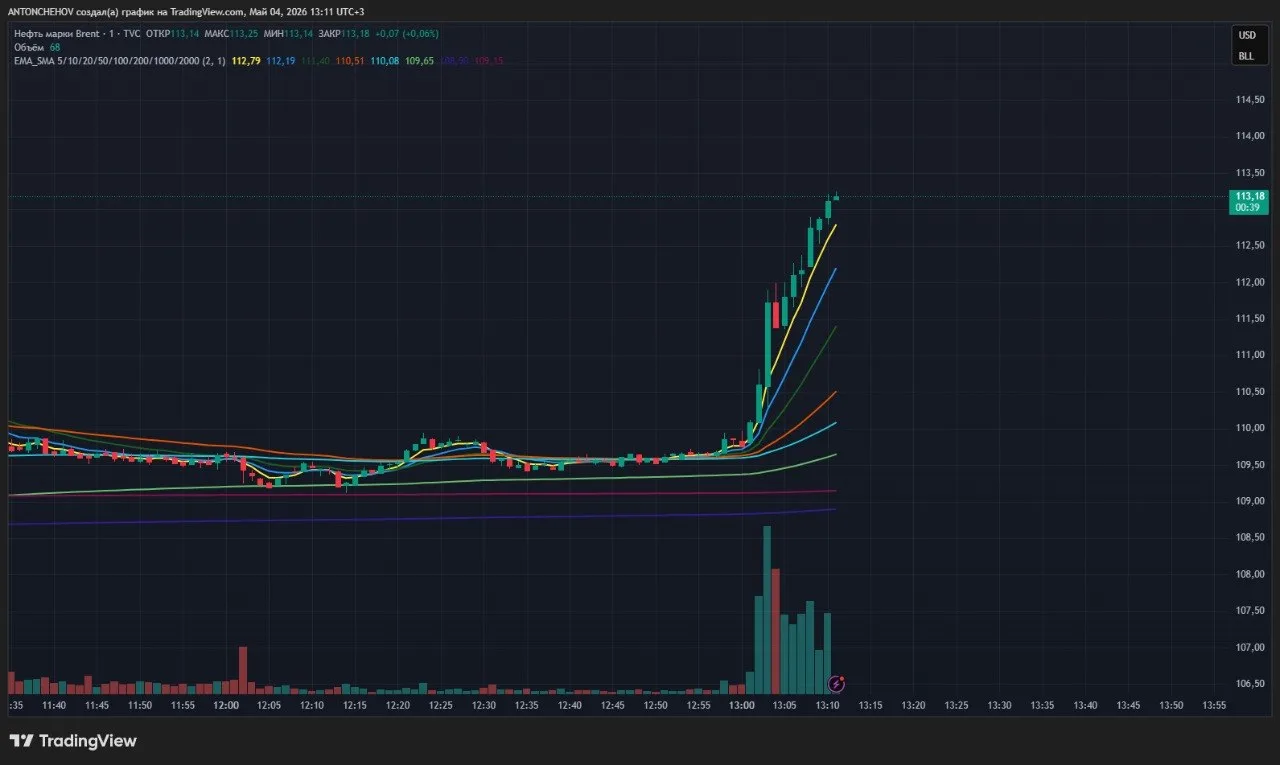Click the 13:05 time axis label
The width and height of the screenshot is (1280, 765).
click(x=785, y=706)
